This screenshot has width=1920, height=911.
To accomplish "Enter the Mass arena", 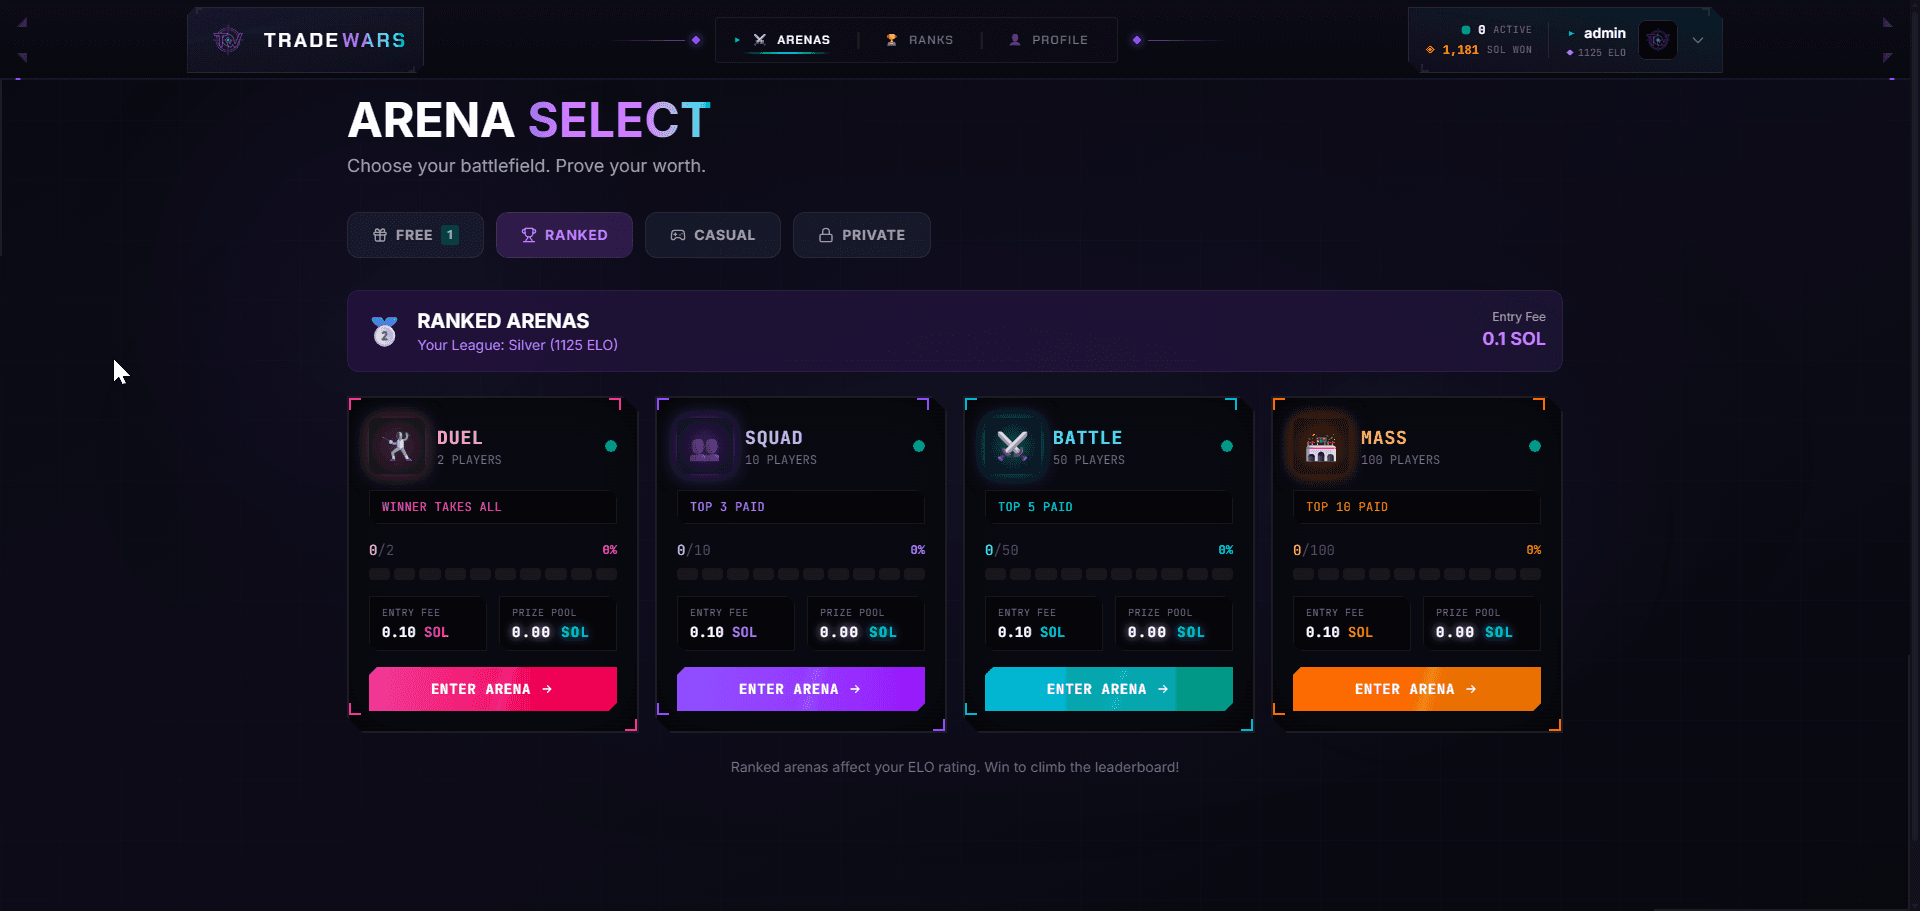I will tap(1416, 689).
